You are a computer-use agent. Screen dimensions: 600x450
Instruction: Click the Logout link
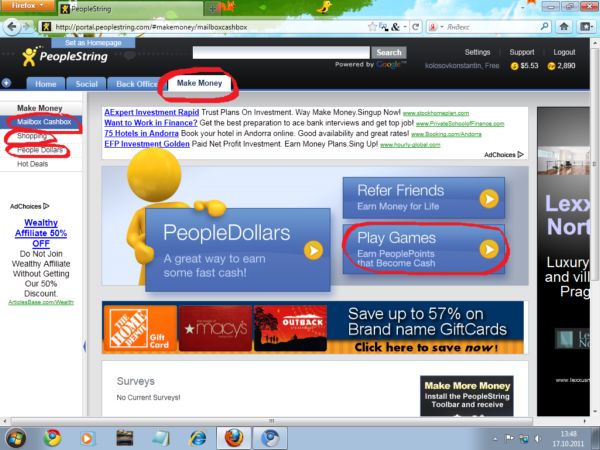click(564, 52)
